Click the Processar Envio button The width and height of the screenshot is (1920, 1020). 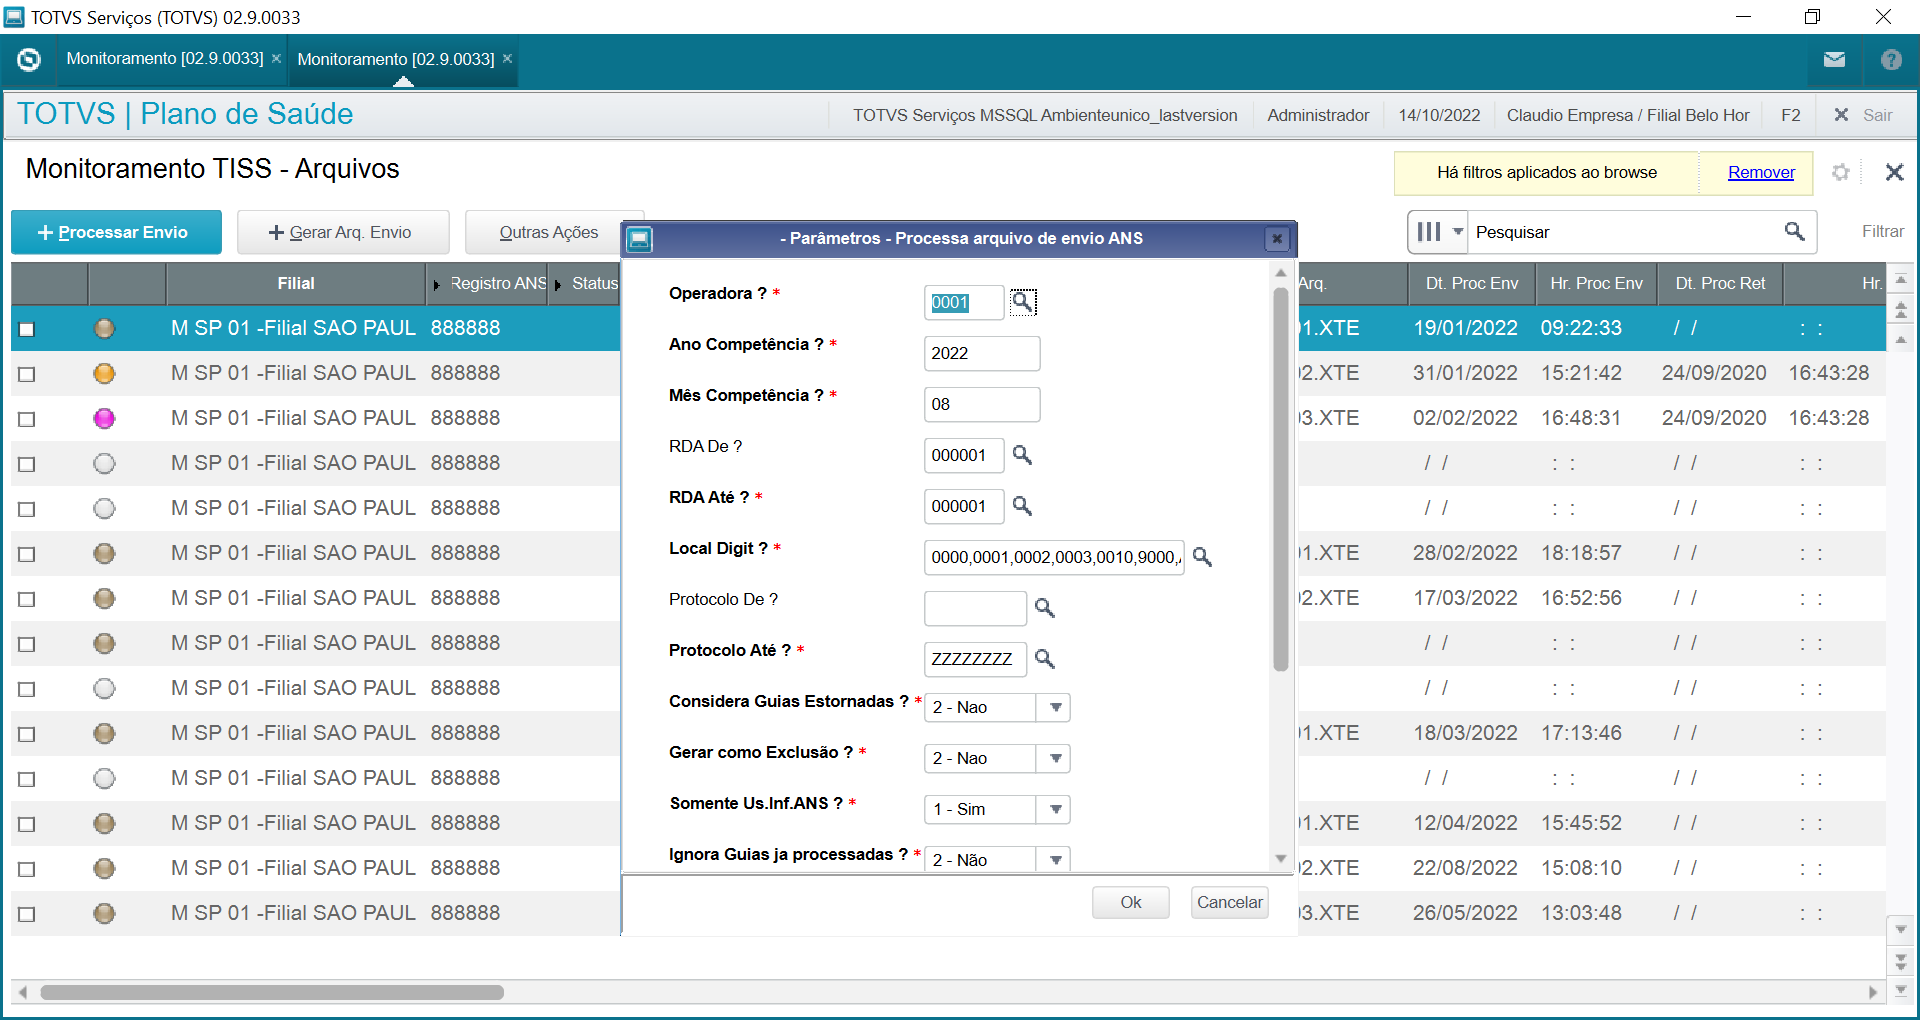tap(116, 232)
